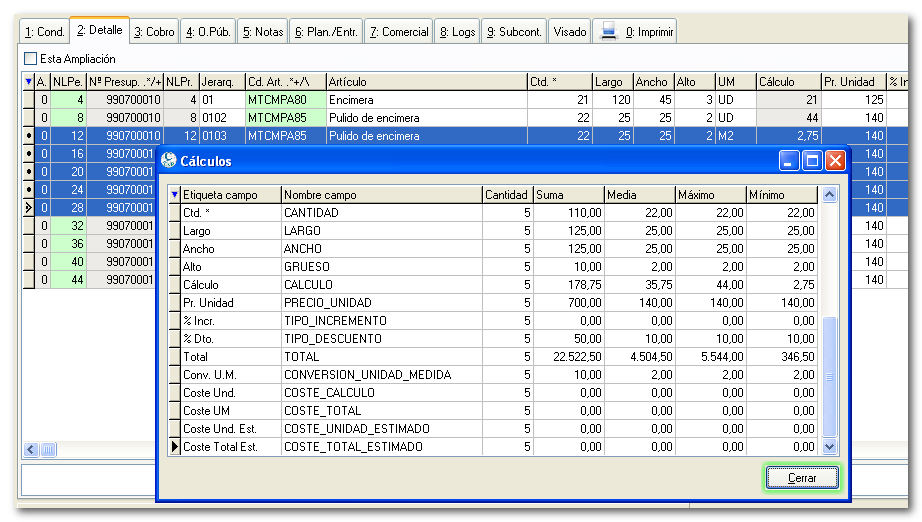
Task: Click the row selector for the Total row
Action: coord(174,357)
